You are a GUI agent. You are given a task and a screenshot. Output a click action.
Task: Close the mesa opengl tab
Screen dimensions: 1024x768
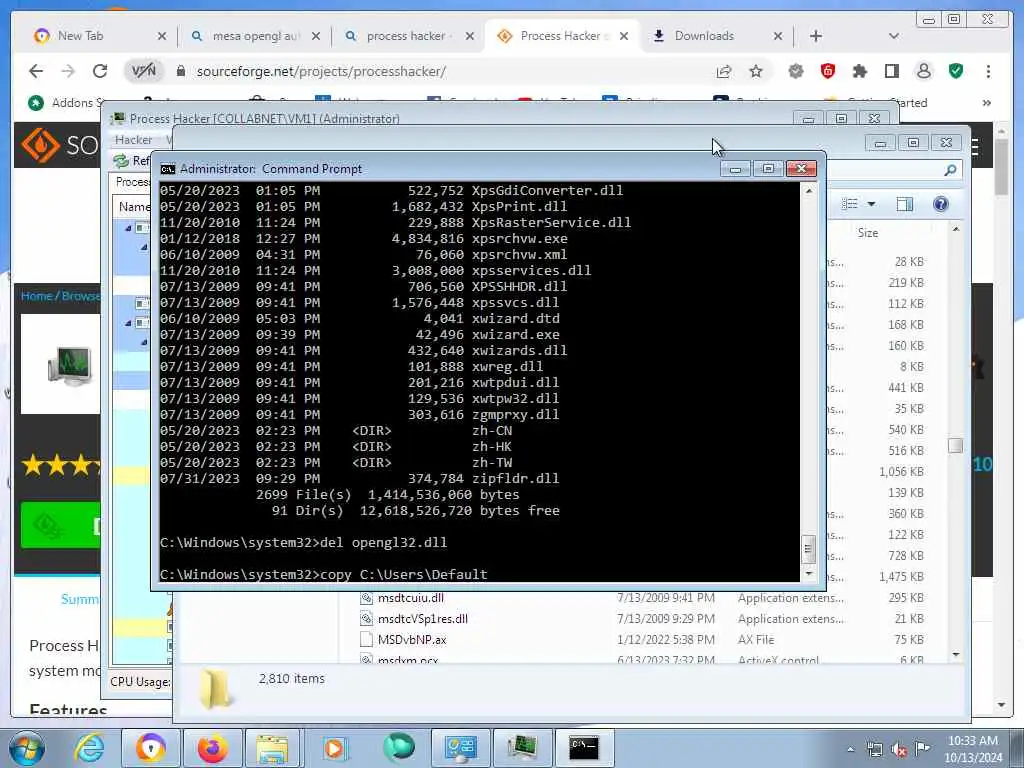pos(315,36)
